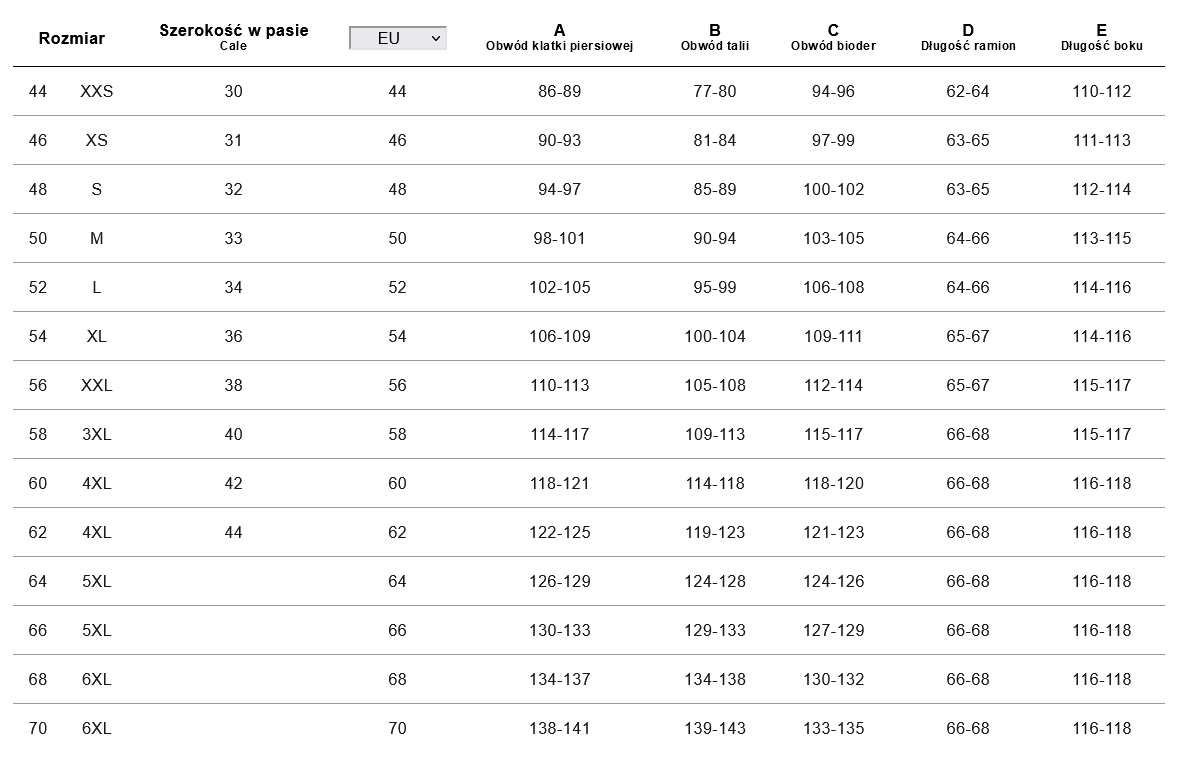The width and height of the screenshot is (1181, 758).
Task: Click waist value 95-99 in L row
Action: (714, 288)
